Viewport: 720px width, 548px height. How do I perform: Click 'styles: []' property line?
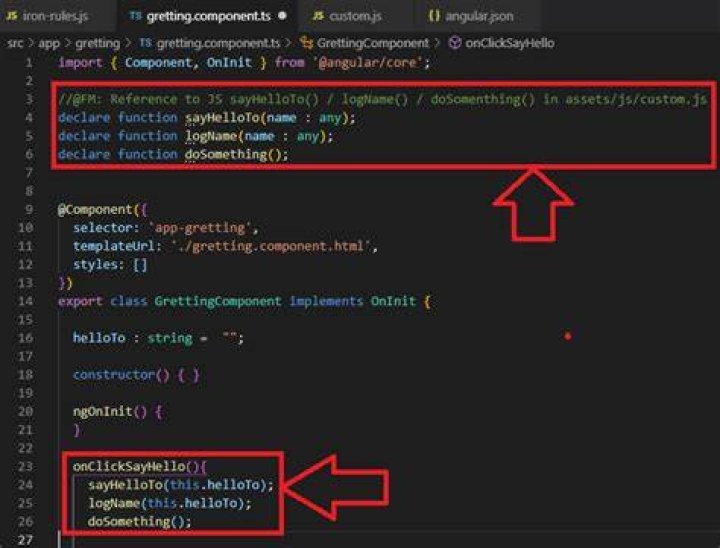(x=110, y=265)
